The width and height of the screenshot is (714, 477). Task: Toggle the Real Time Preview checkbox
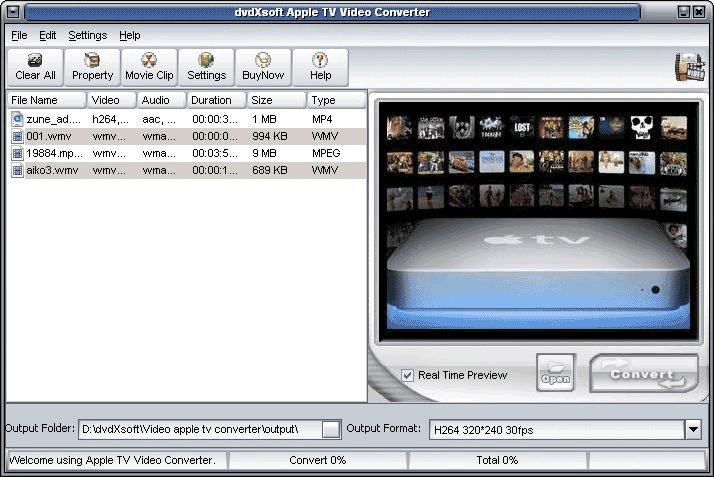tap(407, 375)
